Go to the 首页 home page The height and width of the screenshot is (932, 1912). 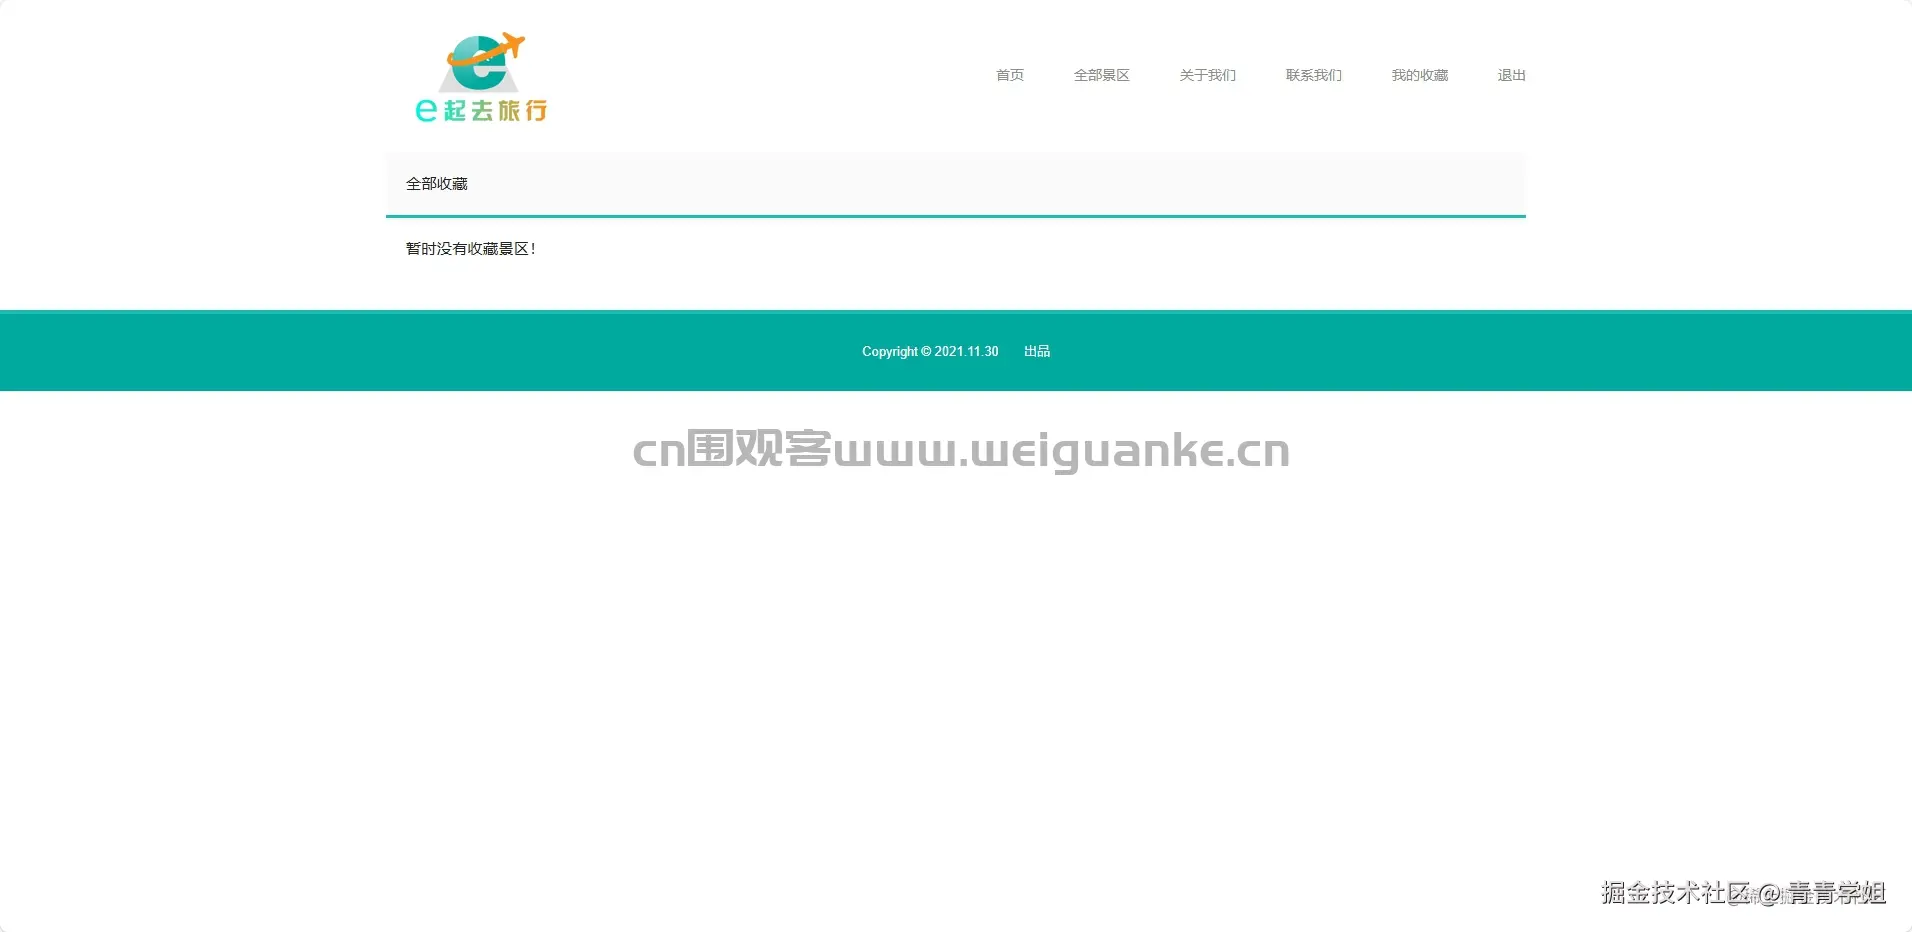point(1010,75)
